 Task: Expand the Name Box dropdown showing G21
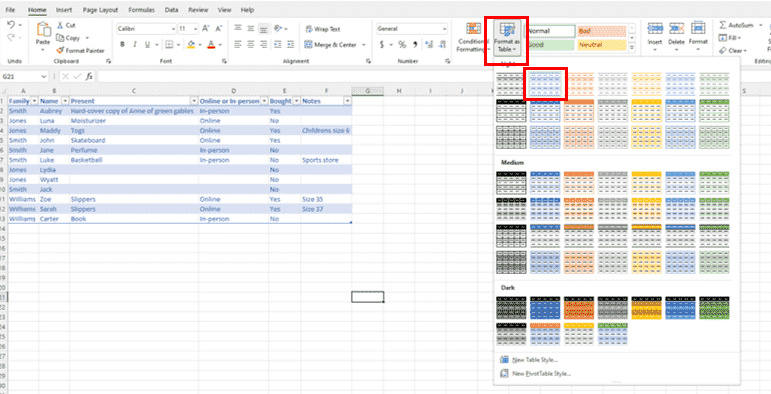(x=44, y=77)
